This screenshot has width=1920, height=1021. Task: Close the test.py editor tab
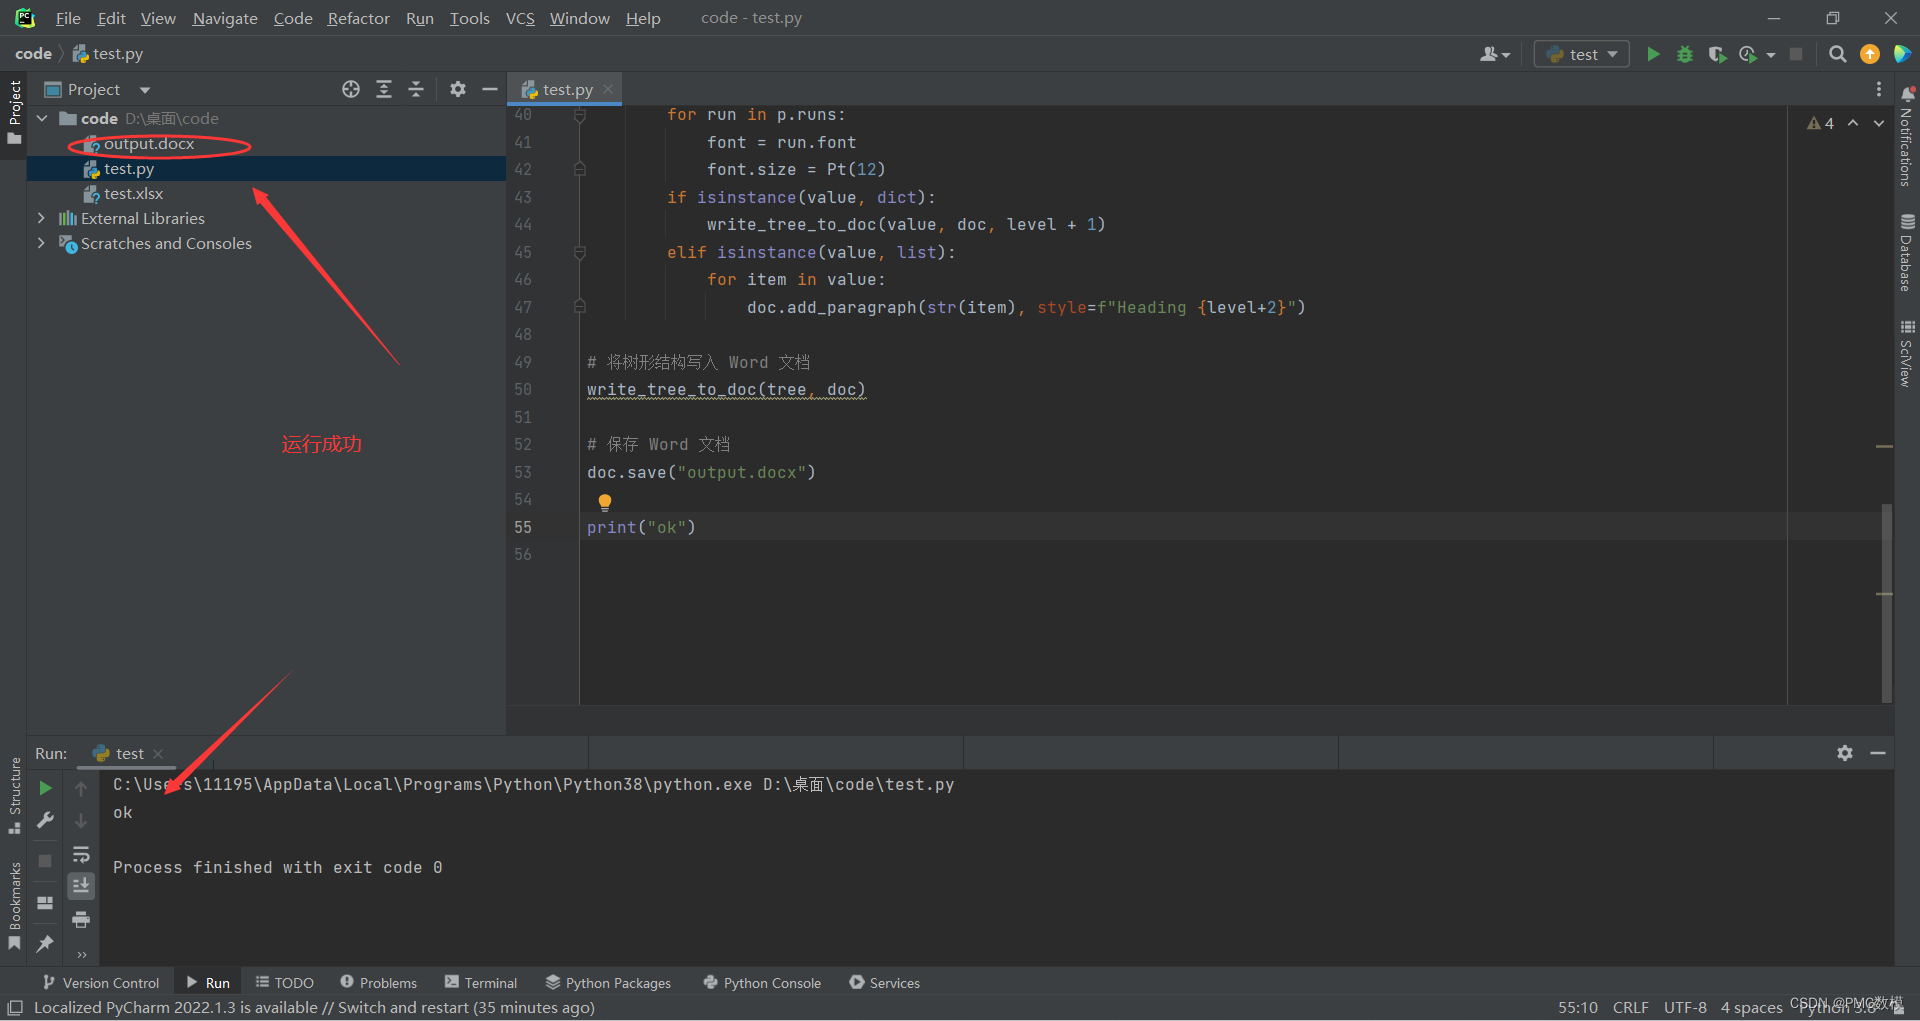coord(608,90)
